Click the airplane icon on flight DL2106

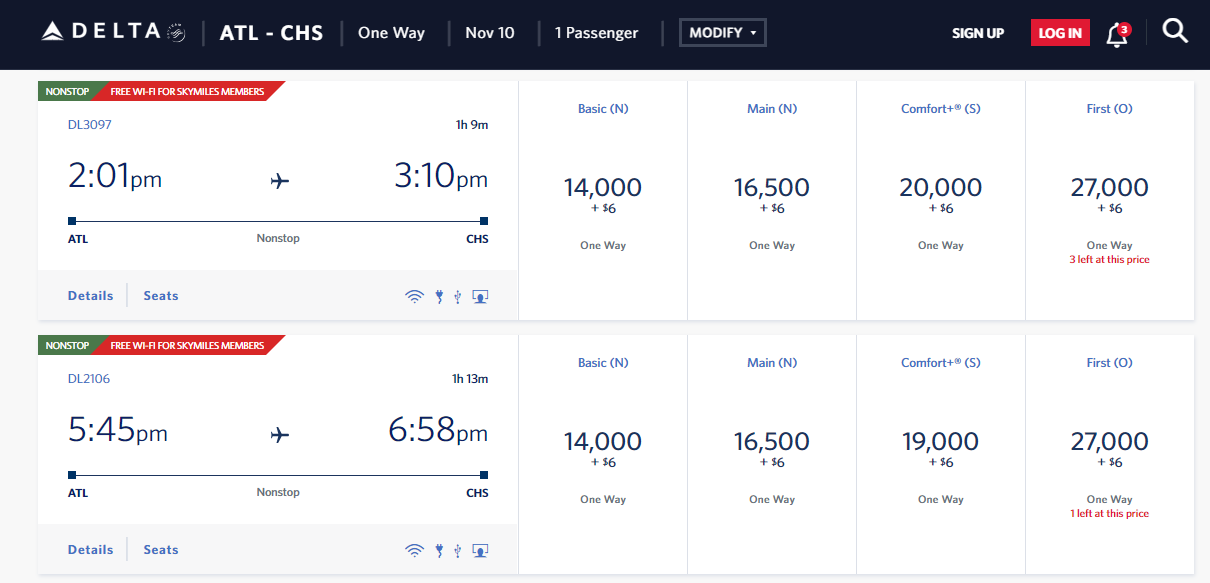click(279, 434)
